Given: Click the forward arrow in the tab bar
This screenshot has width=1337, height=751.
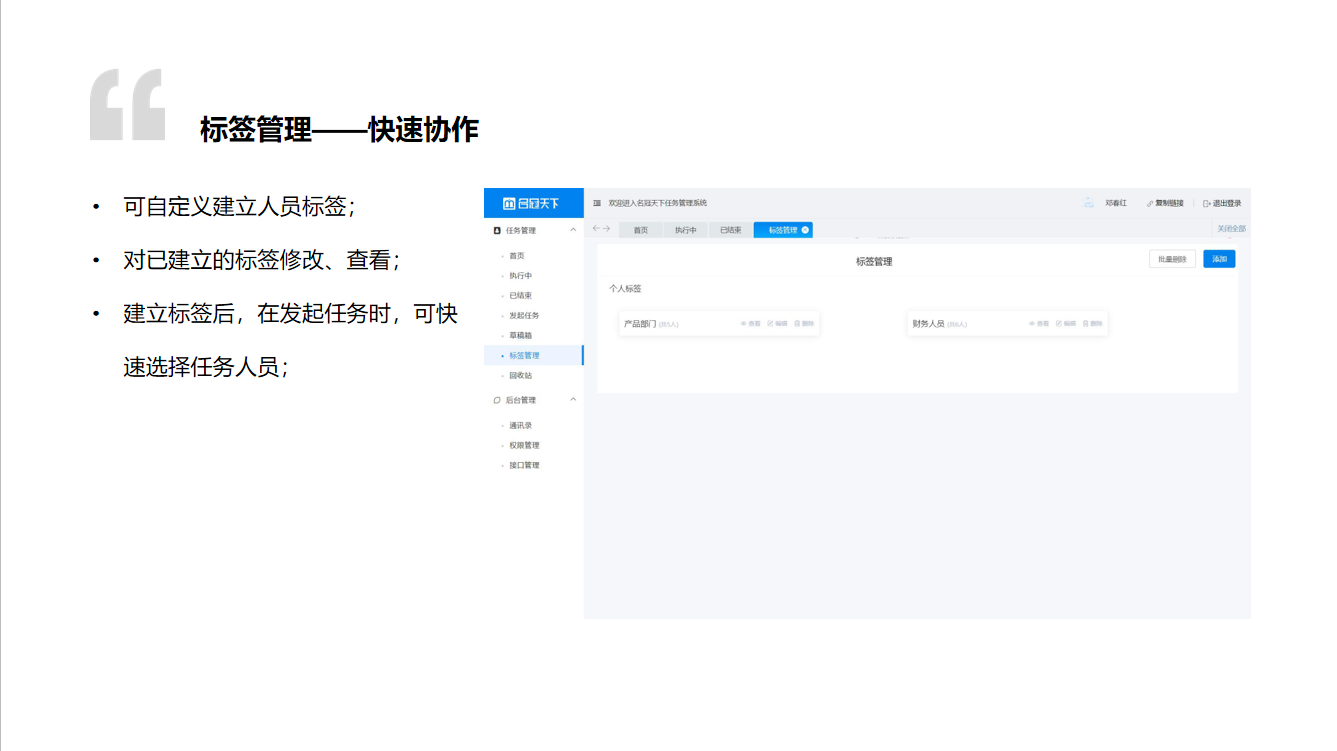Looking at the screenshot, I should (607, 229).
